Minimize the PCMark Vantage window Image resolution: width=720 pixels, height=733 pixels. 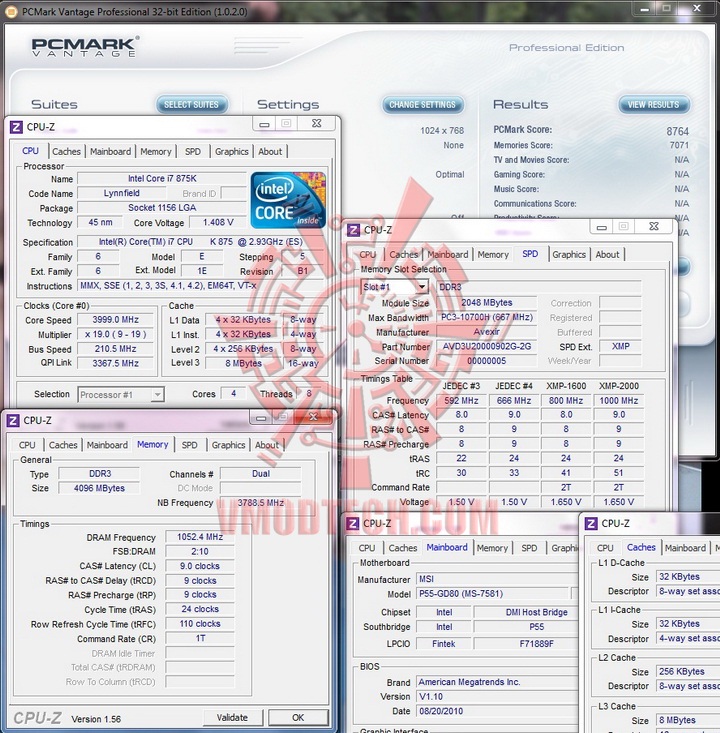click(645, 8)
